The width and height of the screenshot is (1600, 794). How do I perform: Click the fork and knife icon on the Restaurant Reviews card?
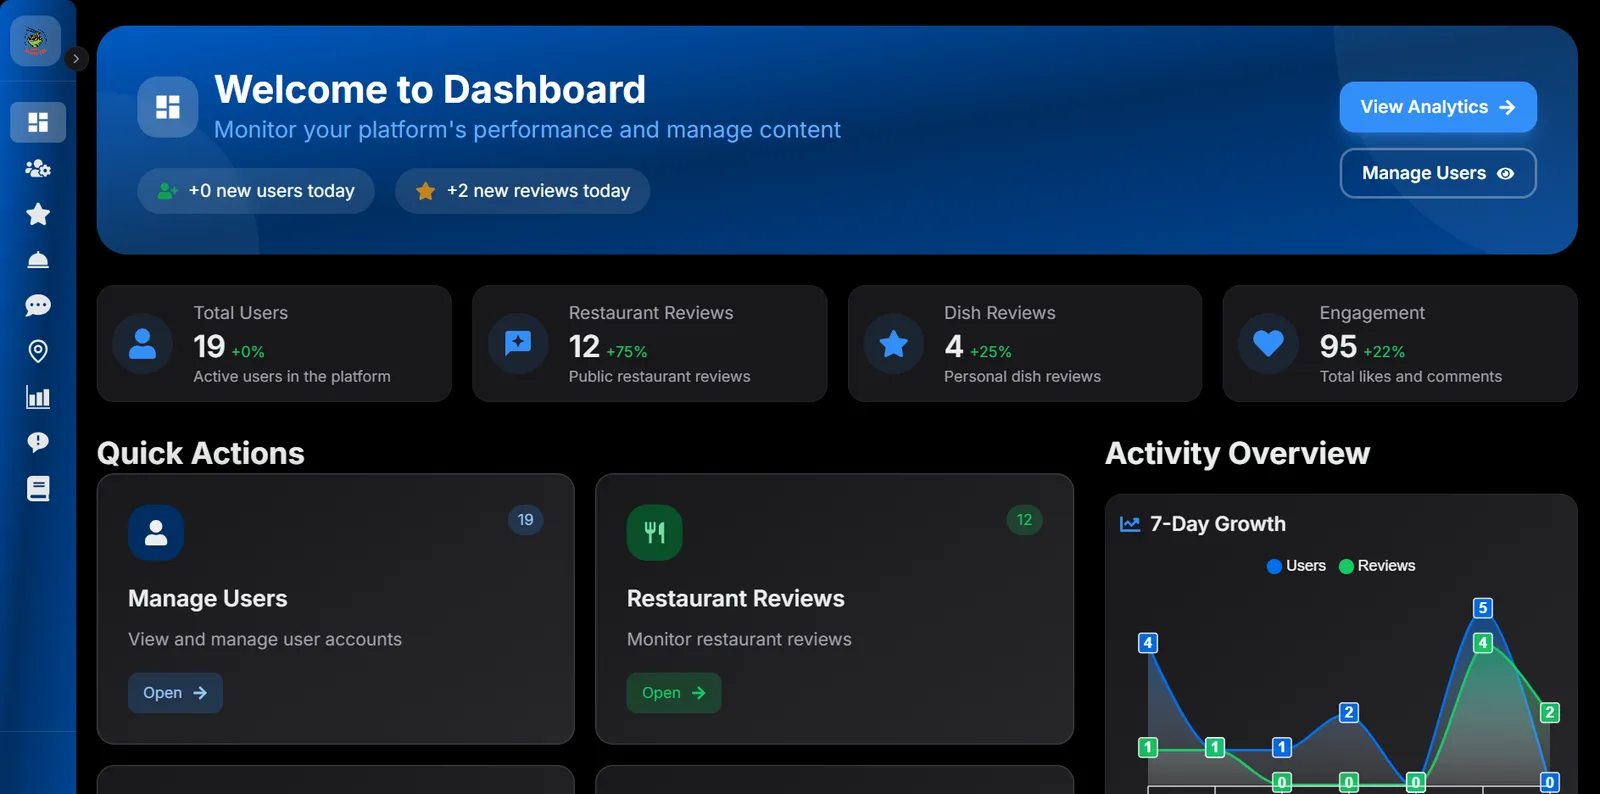coord(655,533)
